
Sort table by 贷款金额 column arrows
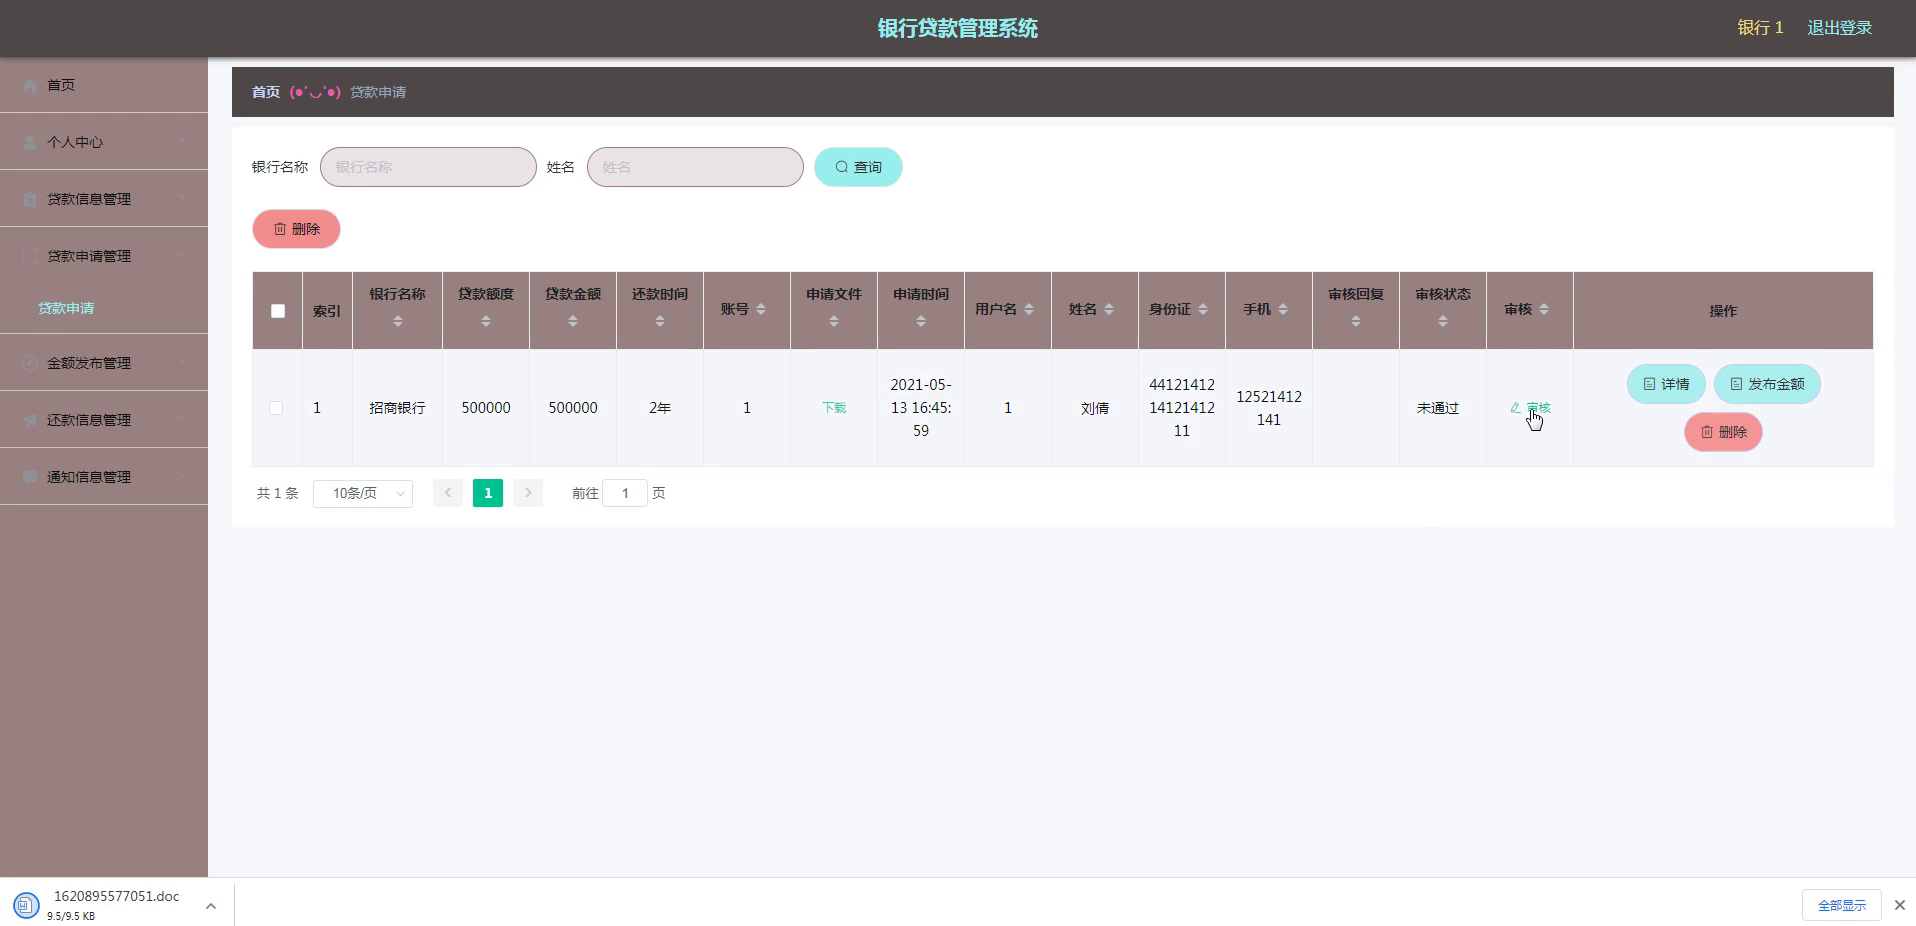[572, 321]
